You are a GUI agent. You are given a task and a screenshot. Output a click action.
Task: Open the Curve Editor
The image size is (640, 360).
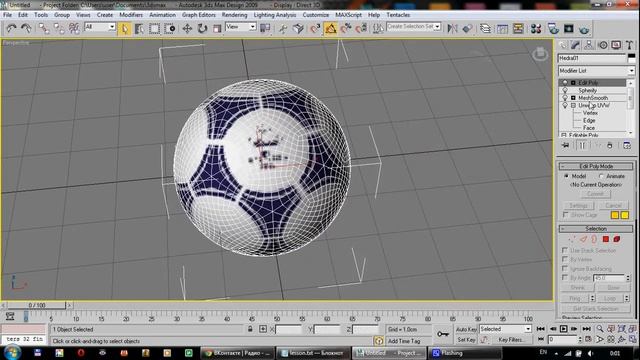point(502,28)
